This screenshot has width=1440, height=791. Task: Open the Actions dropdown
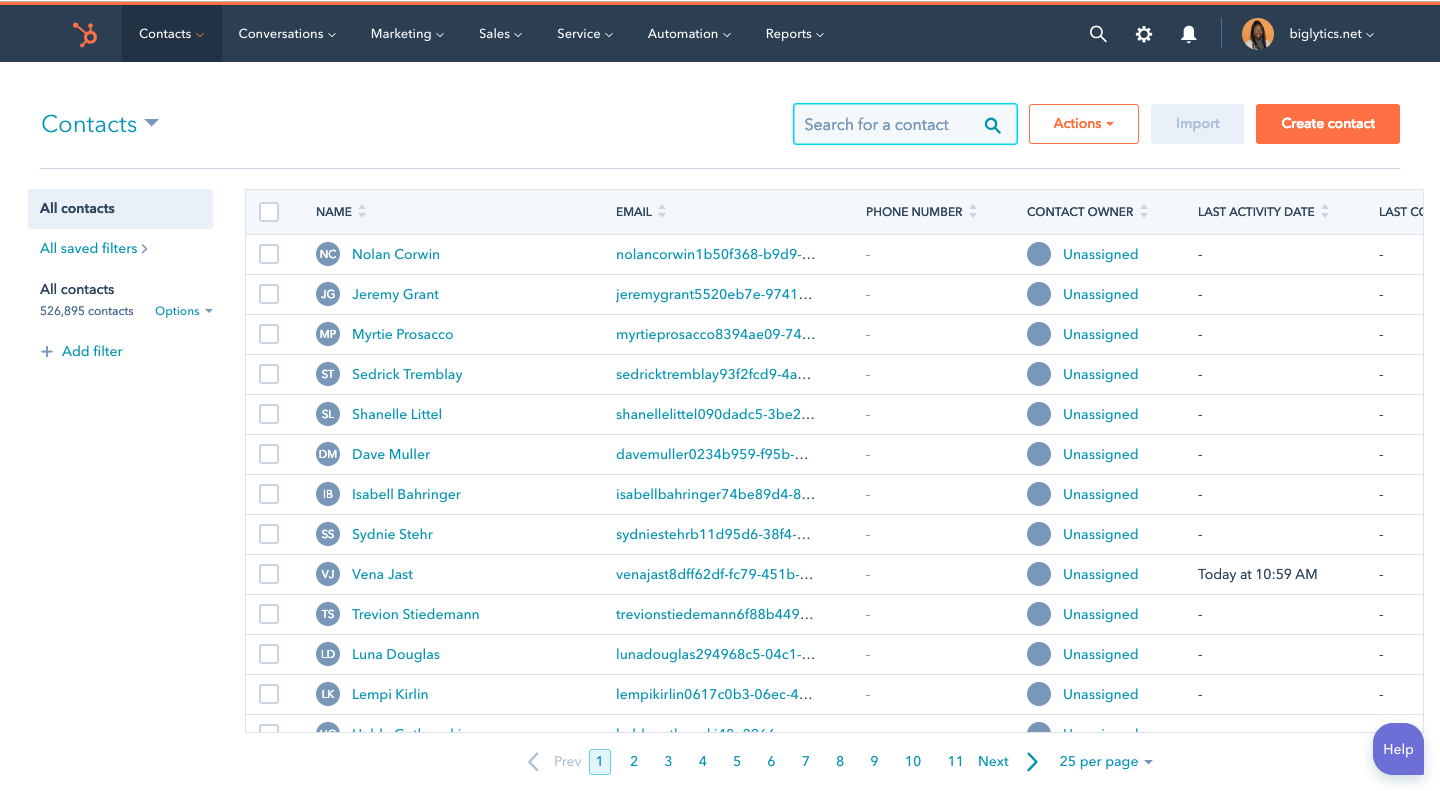[x=1083, y=123]
